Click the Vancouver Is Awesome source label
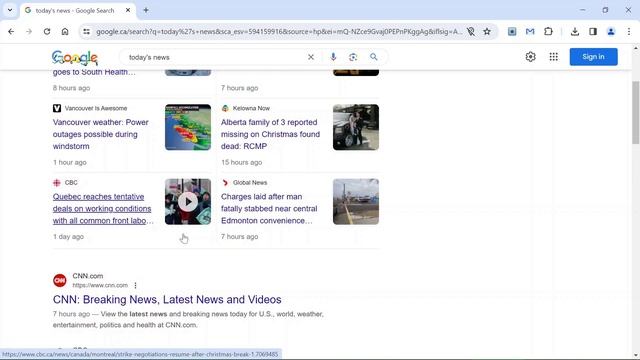 click(x=96, y=108)
